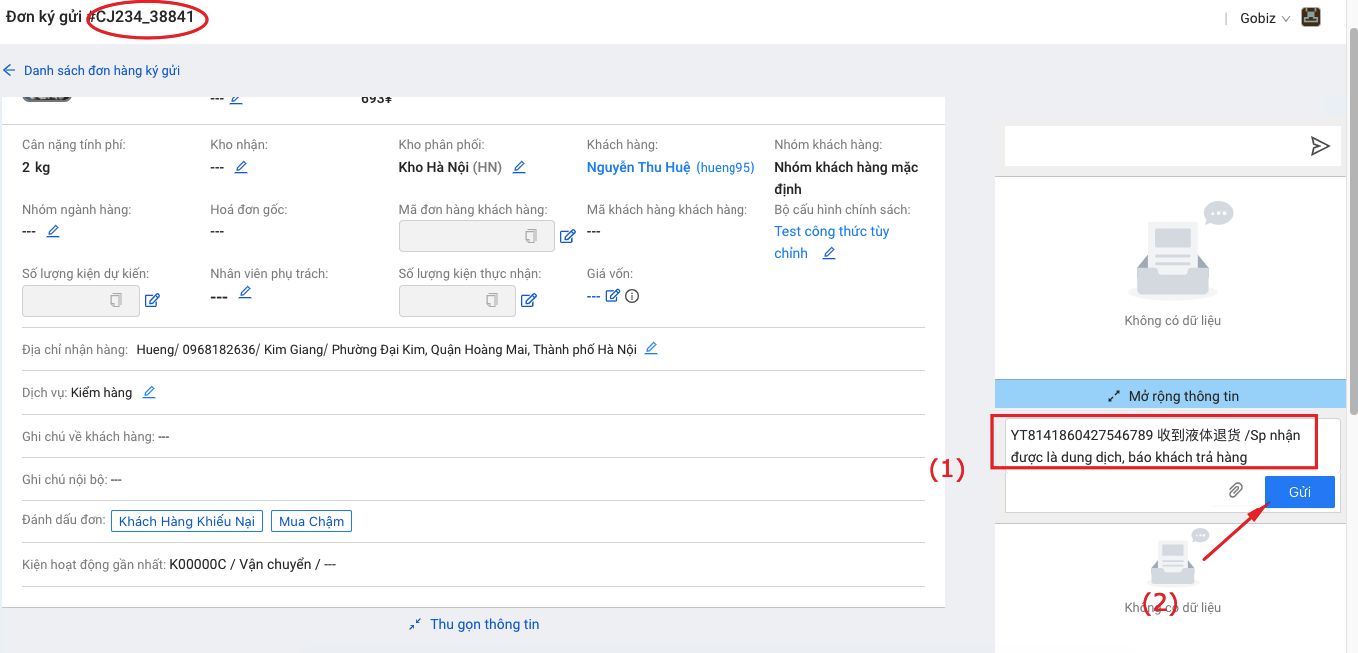Toggle the Khách Hàng Khiếu Nại tag

[x=187, y=521]
